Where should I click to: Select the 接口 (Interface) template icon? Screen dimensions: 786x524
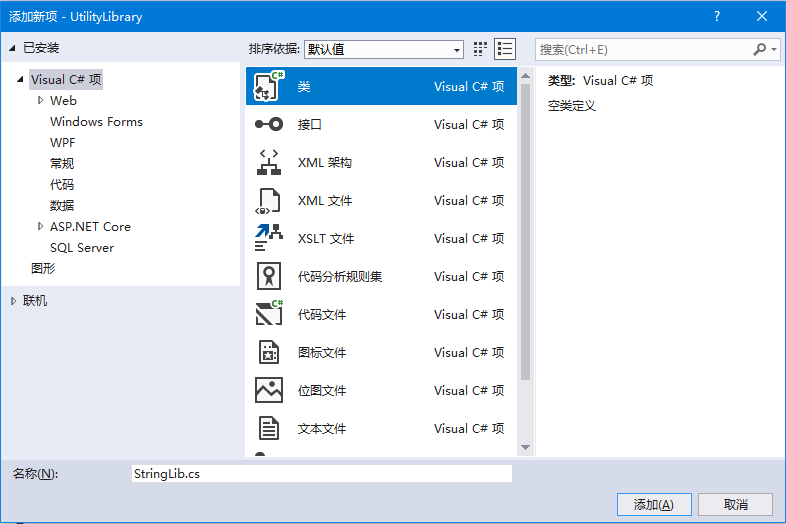(269, 125)
